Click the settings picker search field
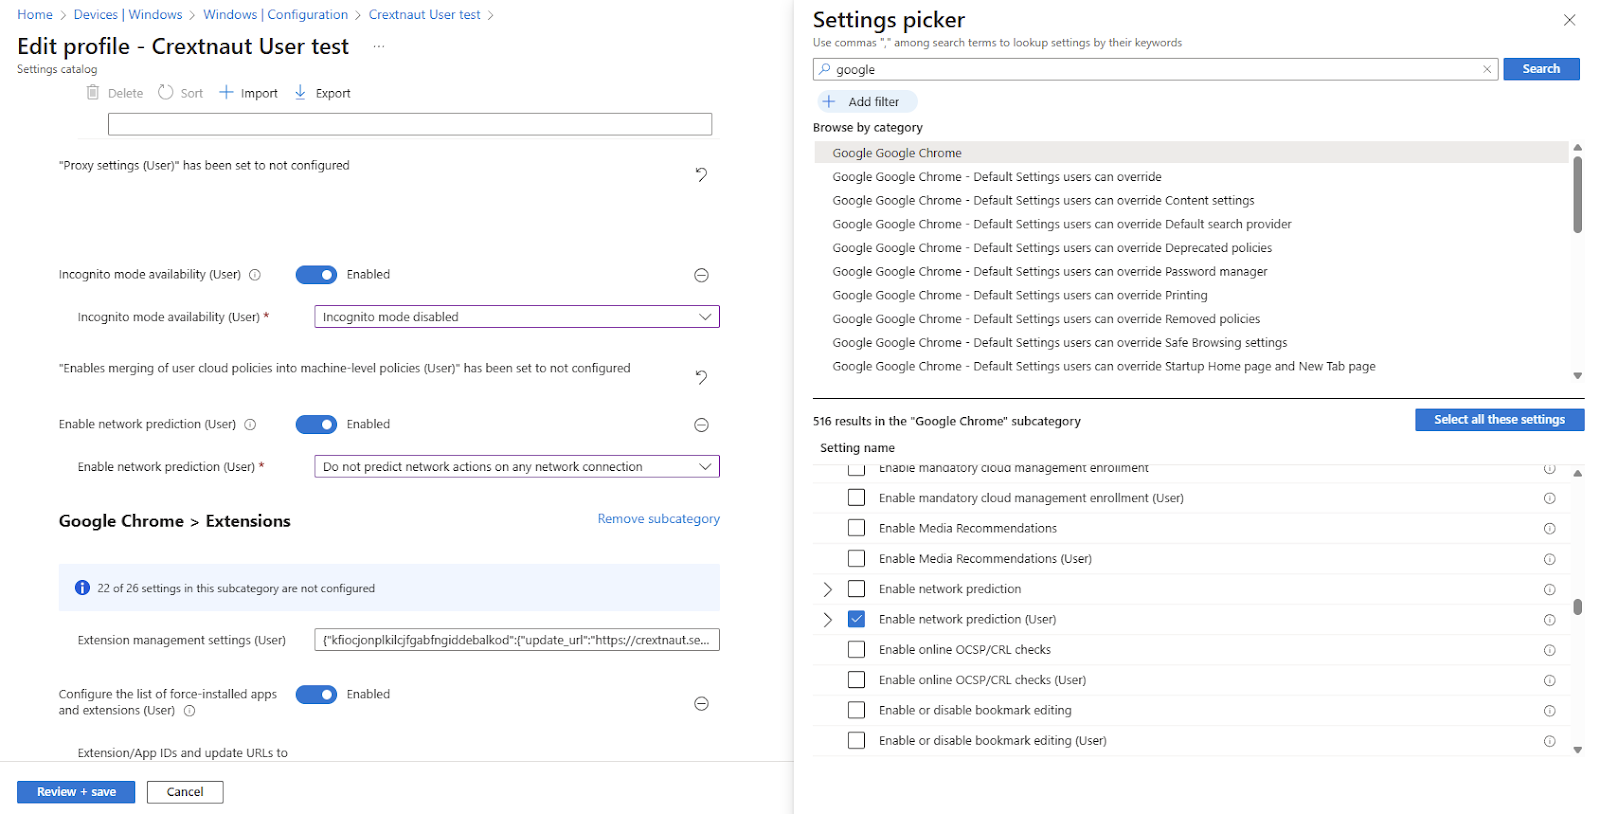Screen dimensions: 1600x814 [x=1155, y=69]
